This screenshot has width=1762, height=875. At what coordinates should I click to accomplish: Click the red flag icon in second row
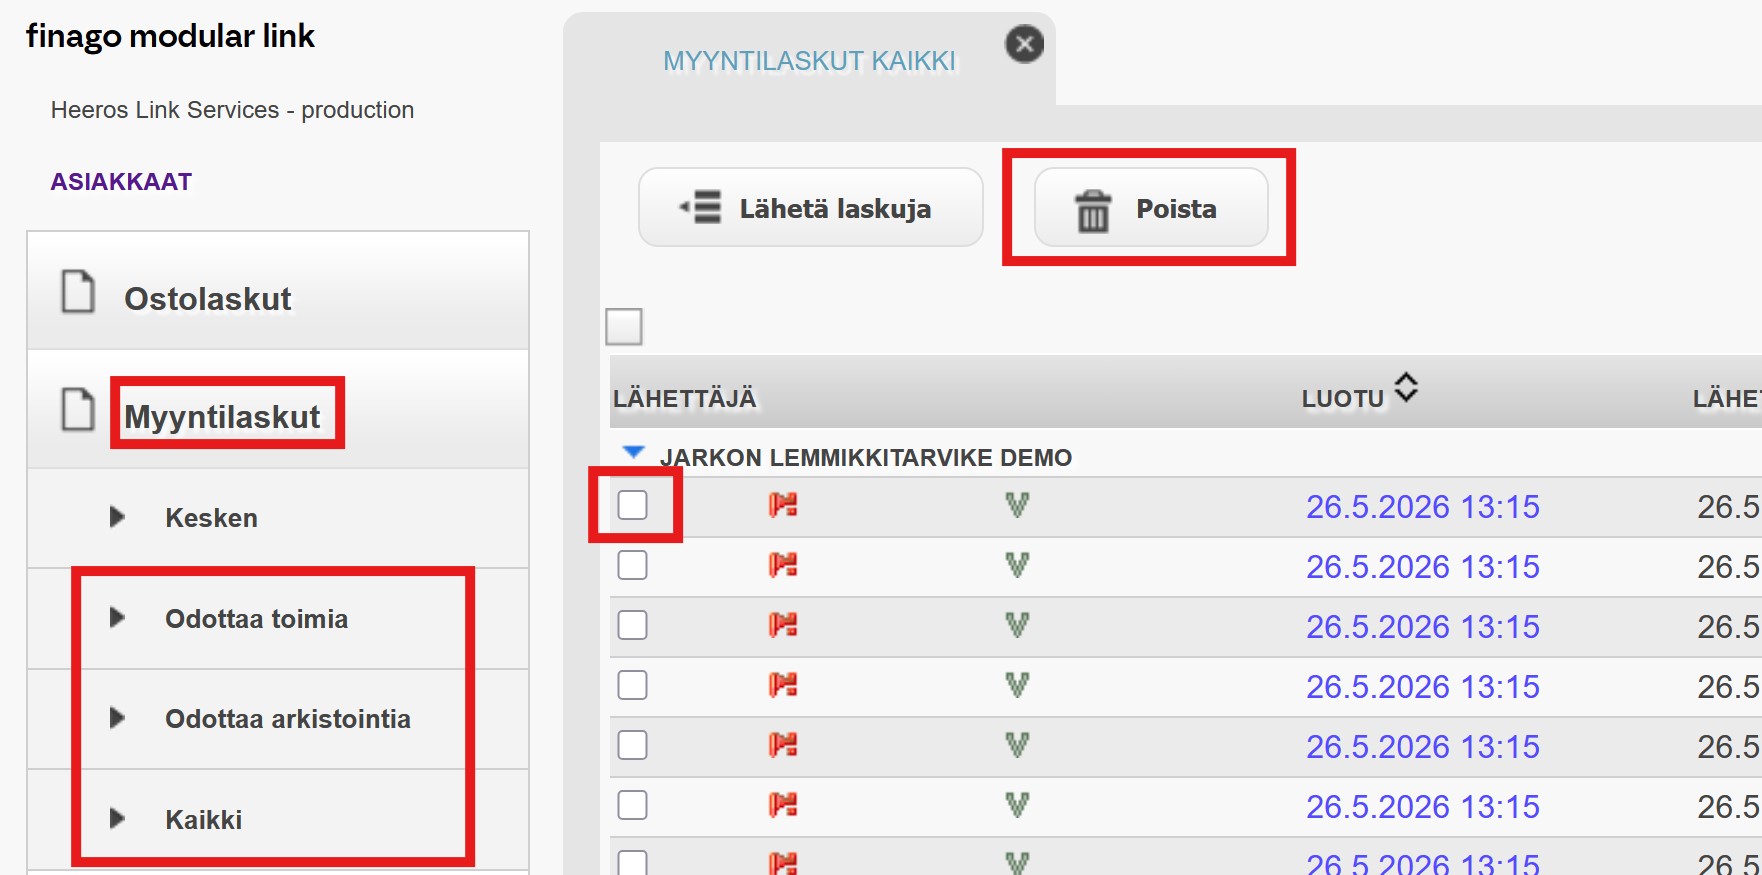pos(783,565)
